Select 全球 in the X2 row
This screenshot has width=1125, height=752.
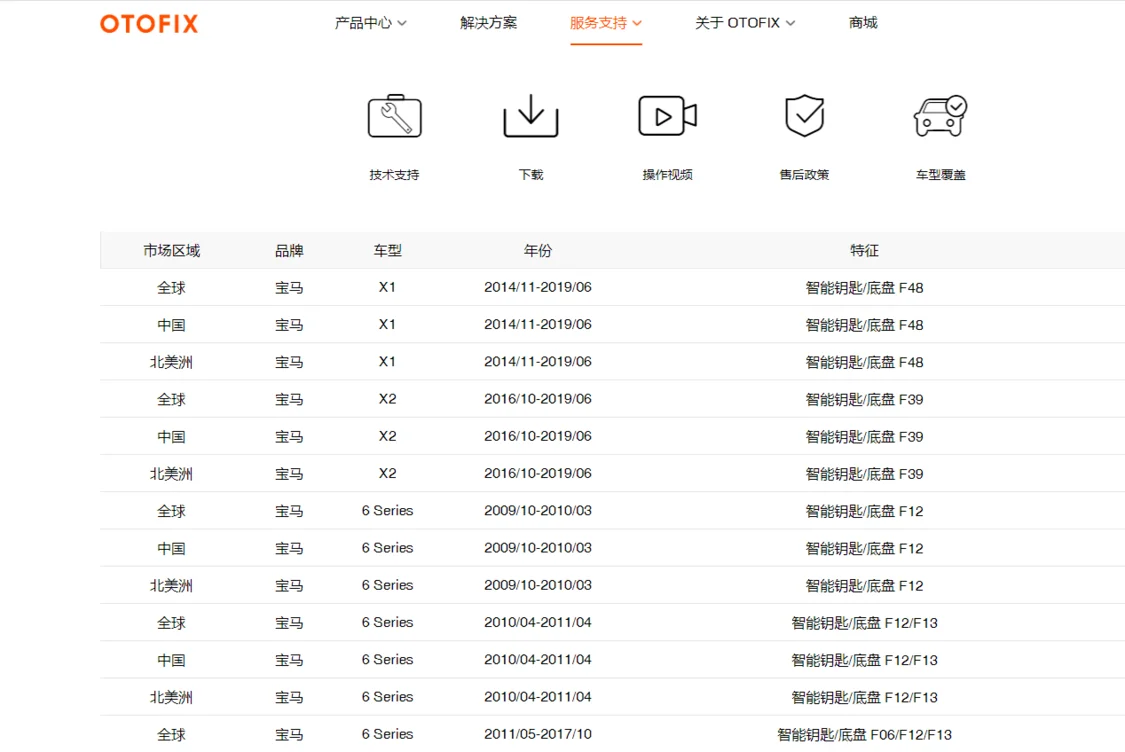pyautogui.click(x=171, y=400)
